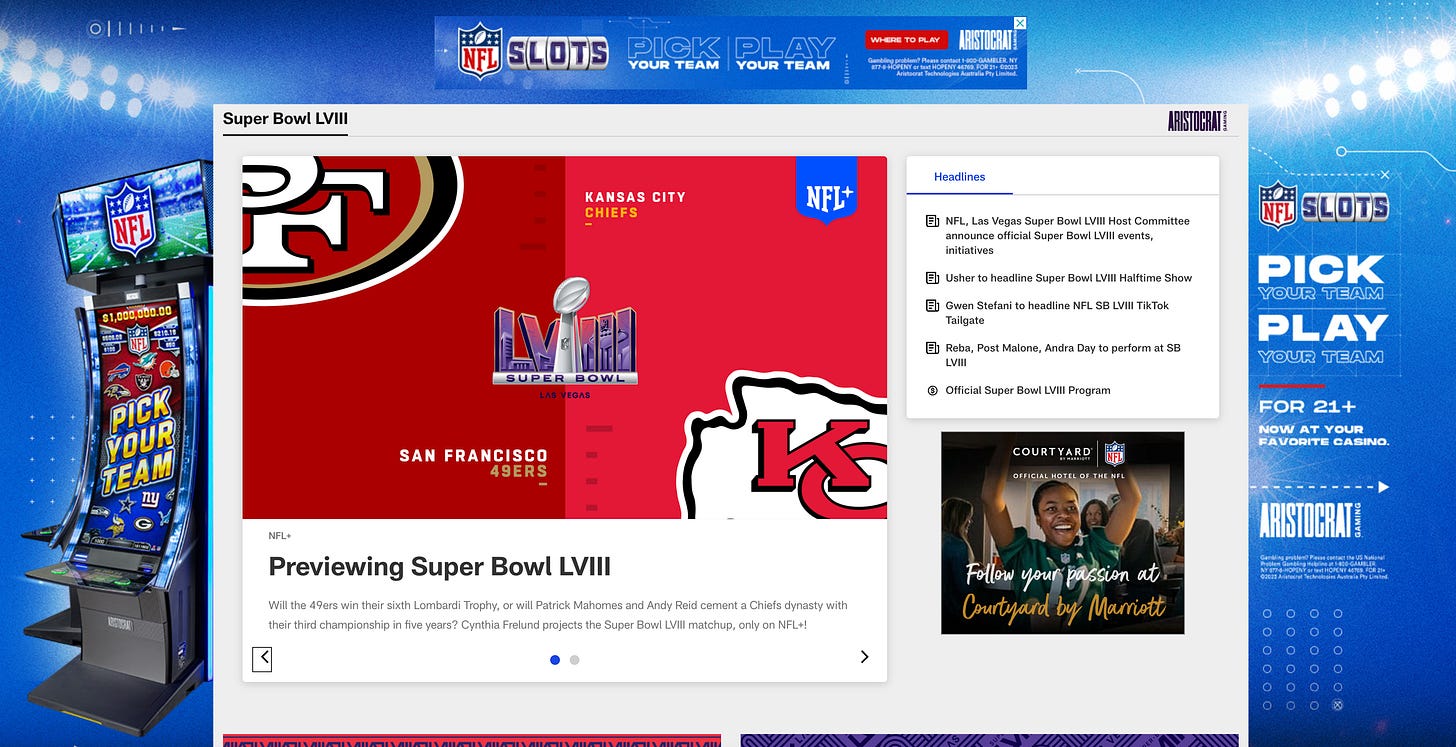
Task: Click article icon beside Usher headline
Action: tap(932, 278)
